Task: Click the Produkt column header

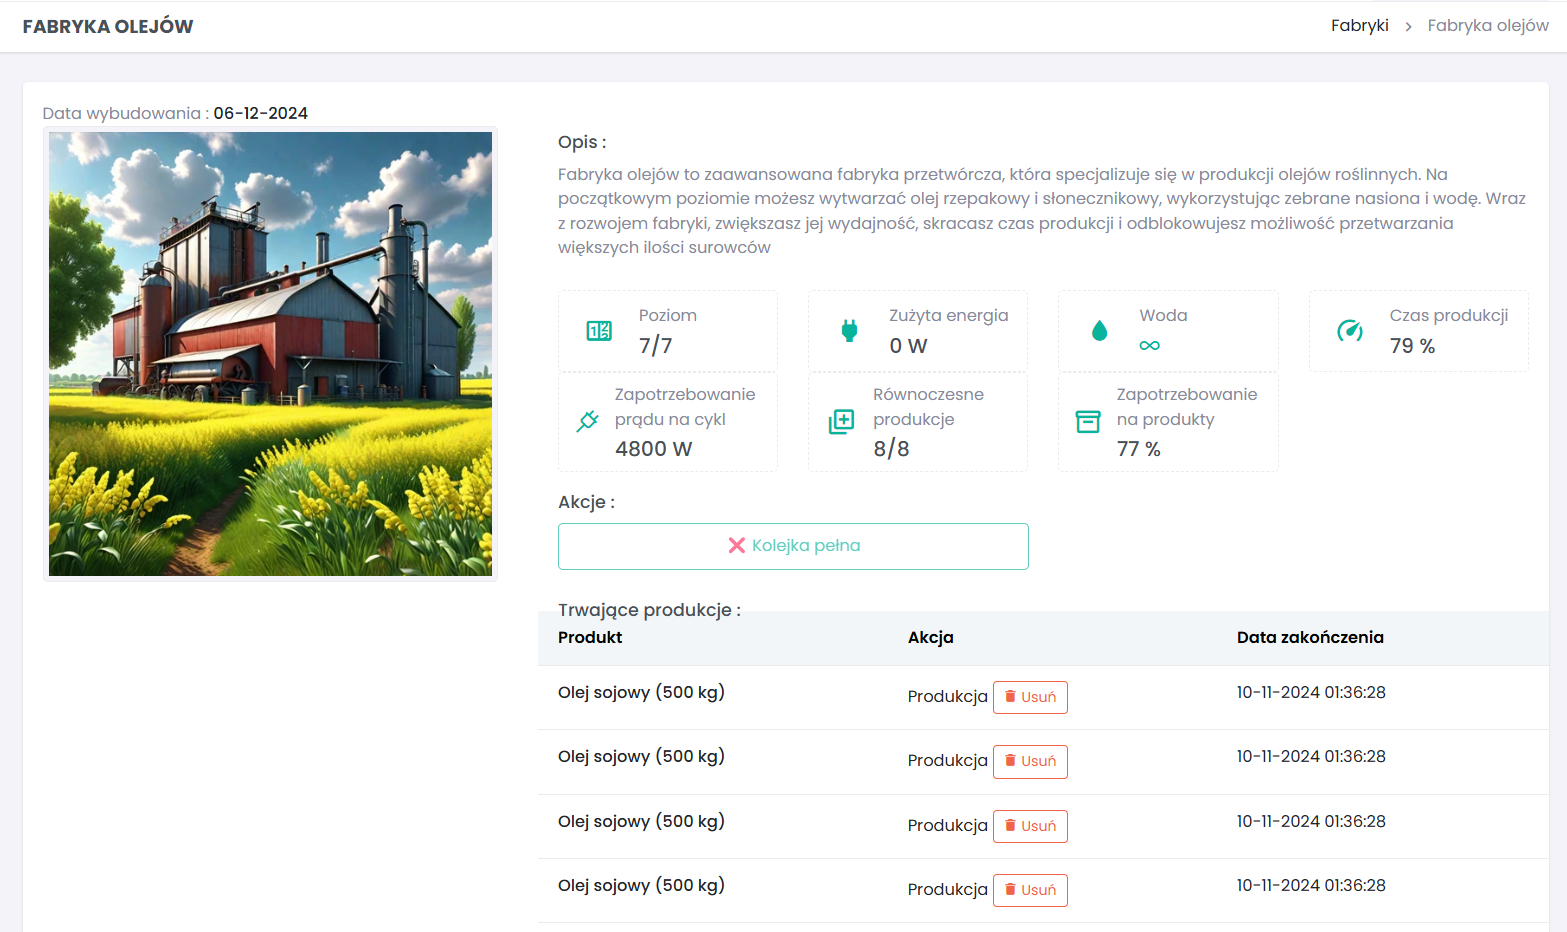Action: (x=590, y=638)
